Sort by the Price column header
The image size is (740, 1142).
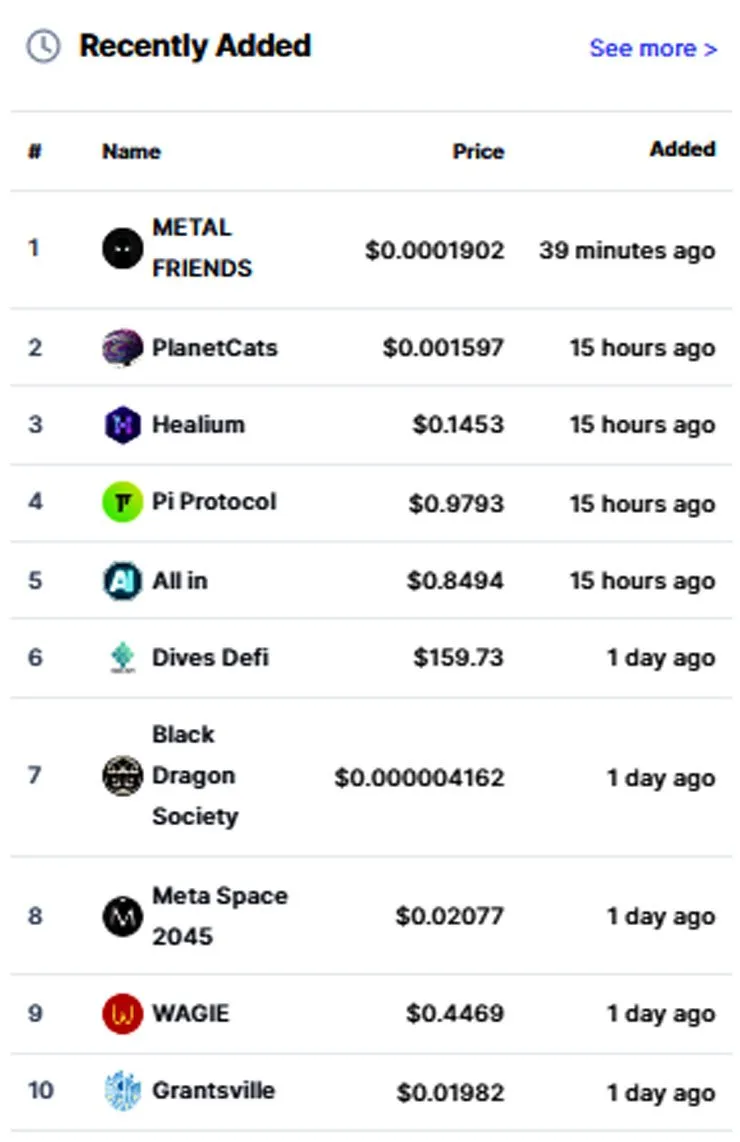[478, 152]
